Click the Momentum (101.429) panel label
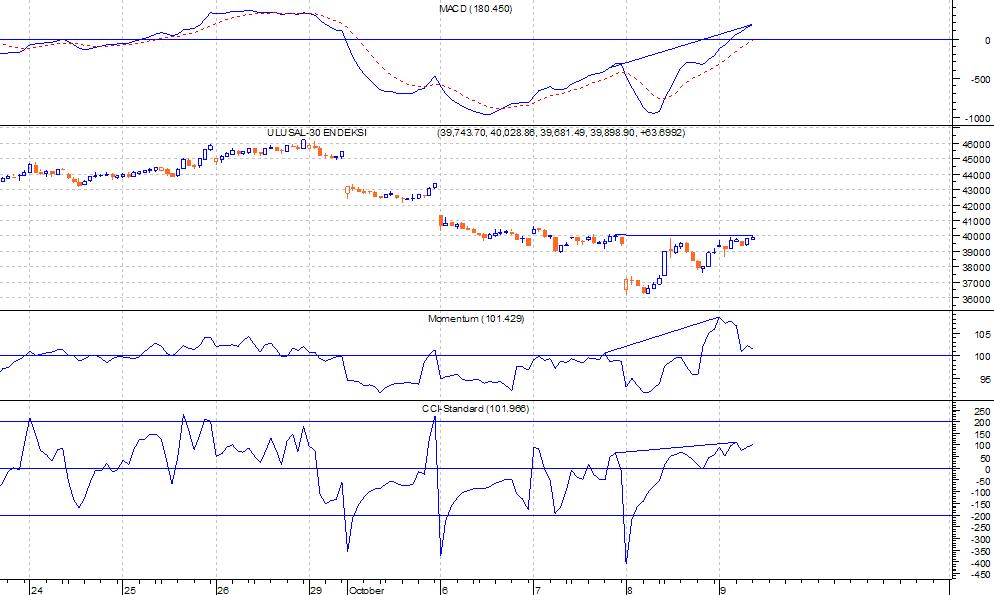994x595 pixels. (x=475, y=318)
